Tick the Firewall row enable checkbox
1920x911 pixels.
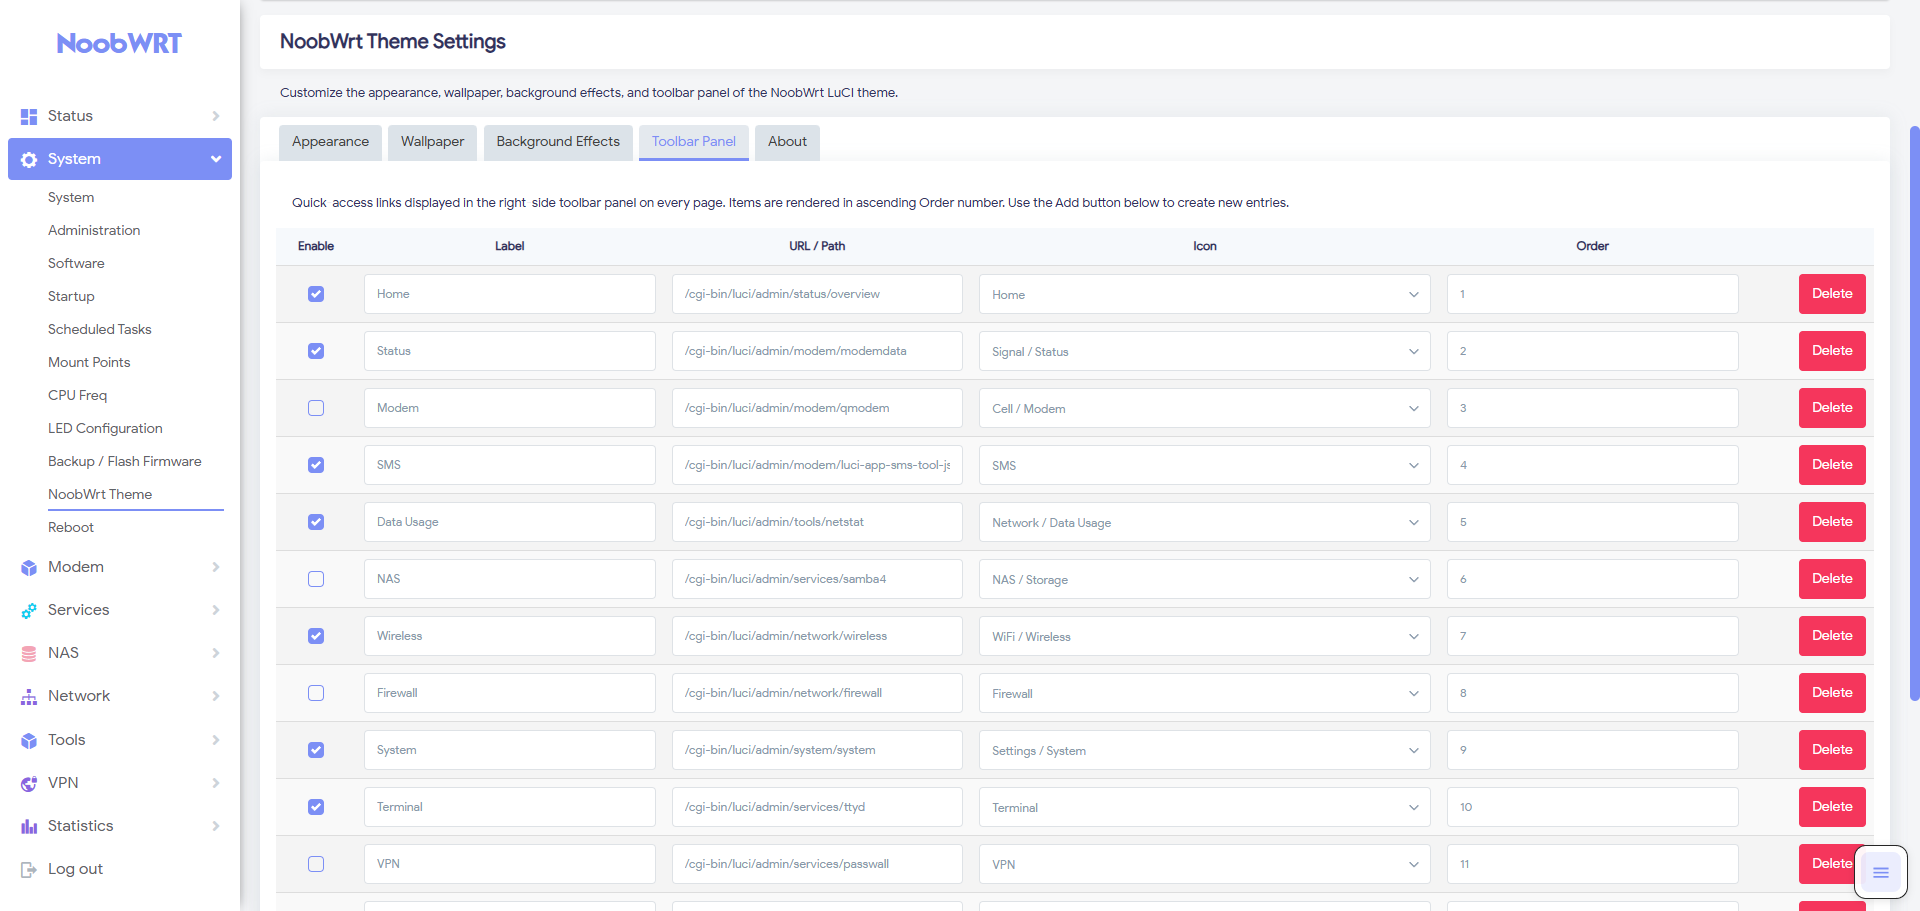(x=316, y=693)
